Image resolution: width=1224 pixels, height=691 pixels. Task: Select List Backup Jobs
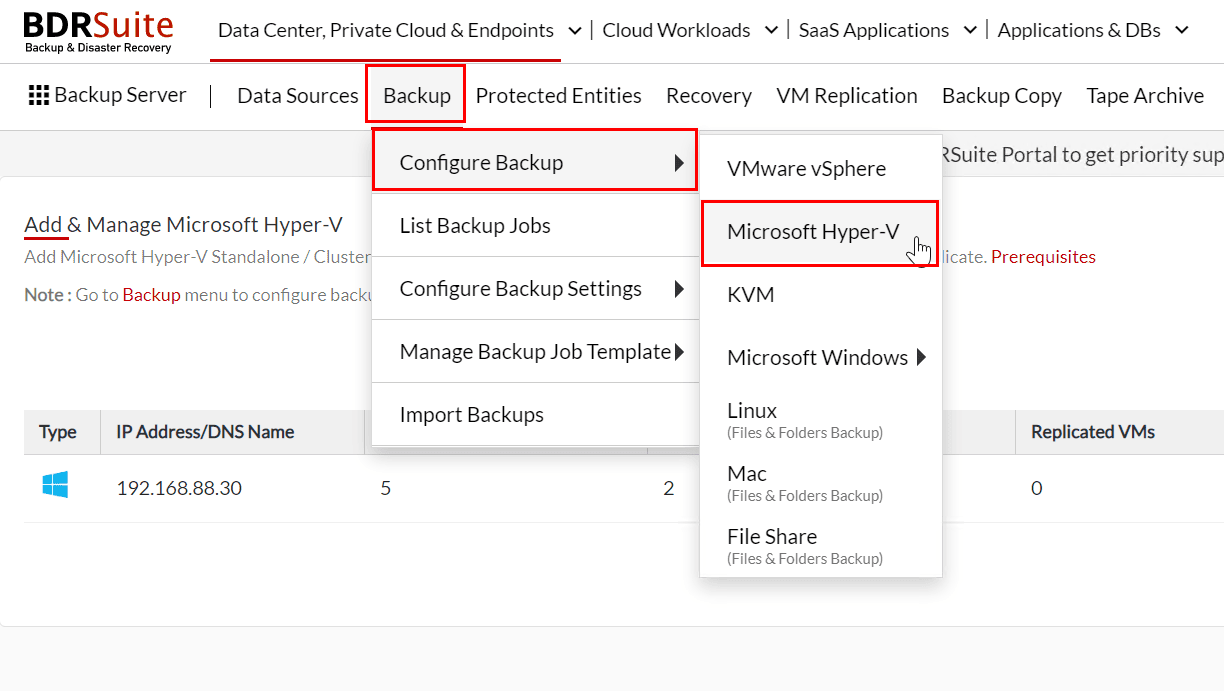535,225
